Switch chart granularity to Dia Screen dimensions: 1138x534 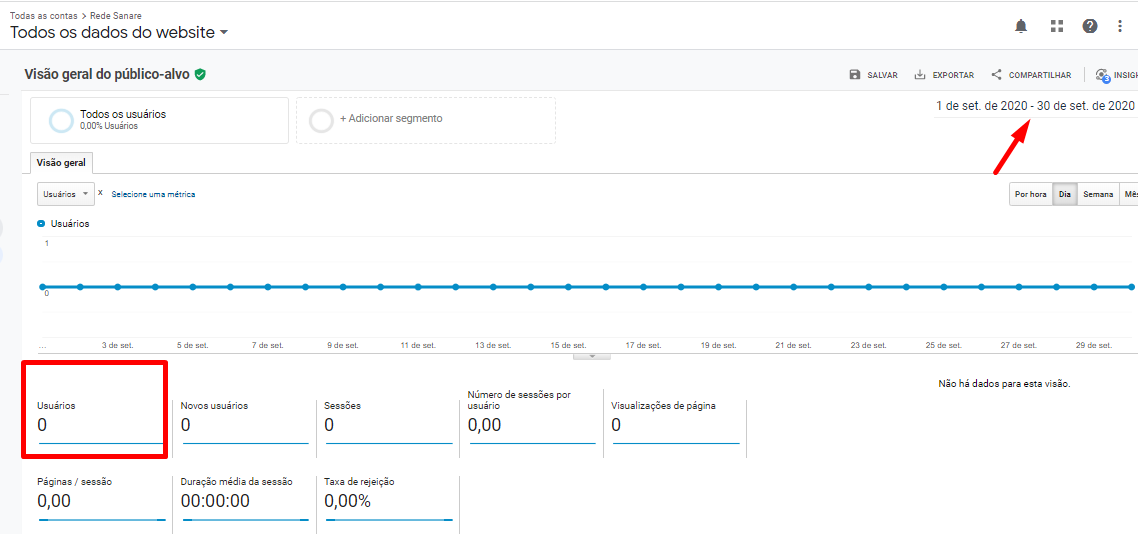(x=1065, y=194)
